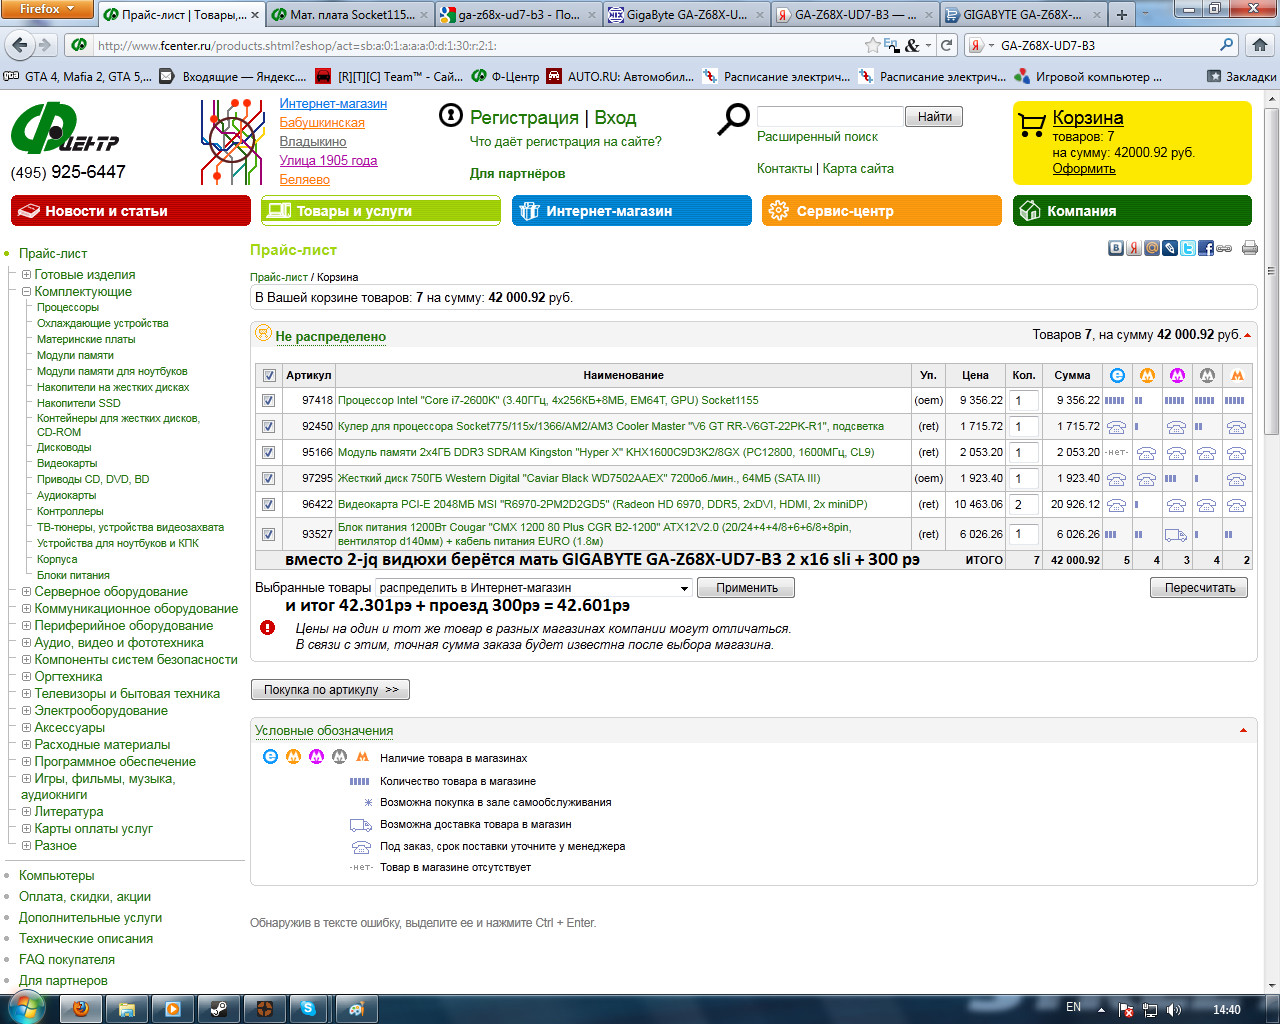
Task: Share the page on Facebook
Action: pyautogui.click(x=1206, y=248)
